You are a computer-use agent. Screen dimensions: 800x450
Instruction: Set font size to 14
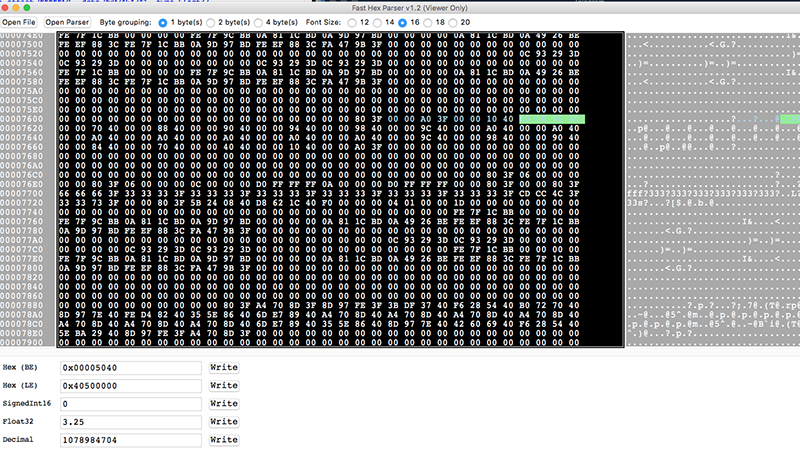tap(377, 23)
